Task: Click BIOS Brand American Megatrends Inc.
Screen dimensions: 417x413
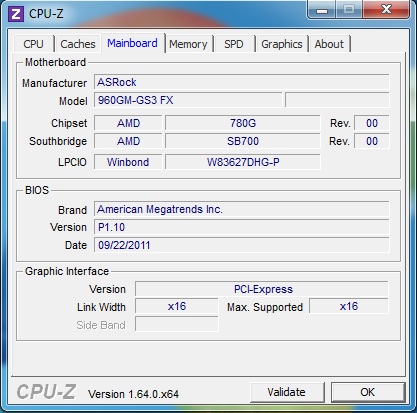Action: 241,209
